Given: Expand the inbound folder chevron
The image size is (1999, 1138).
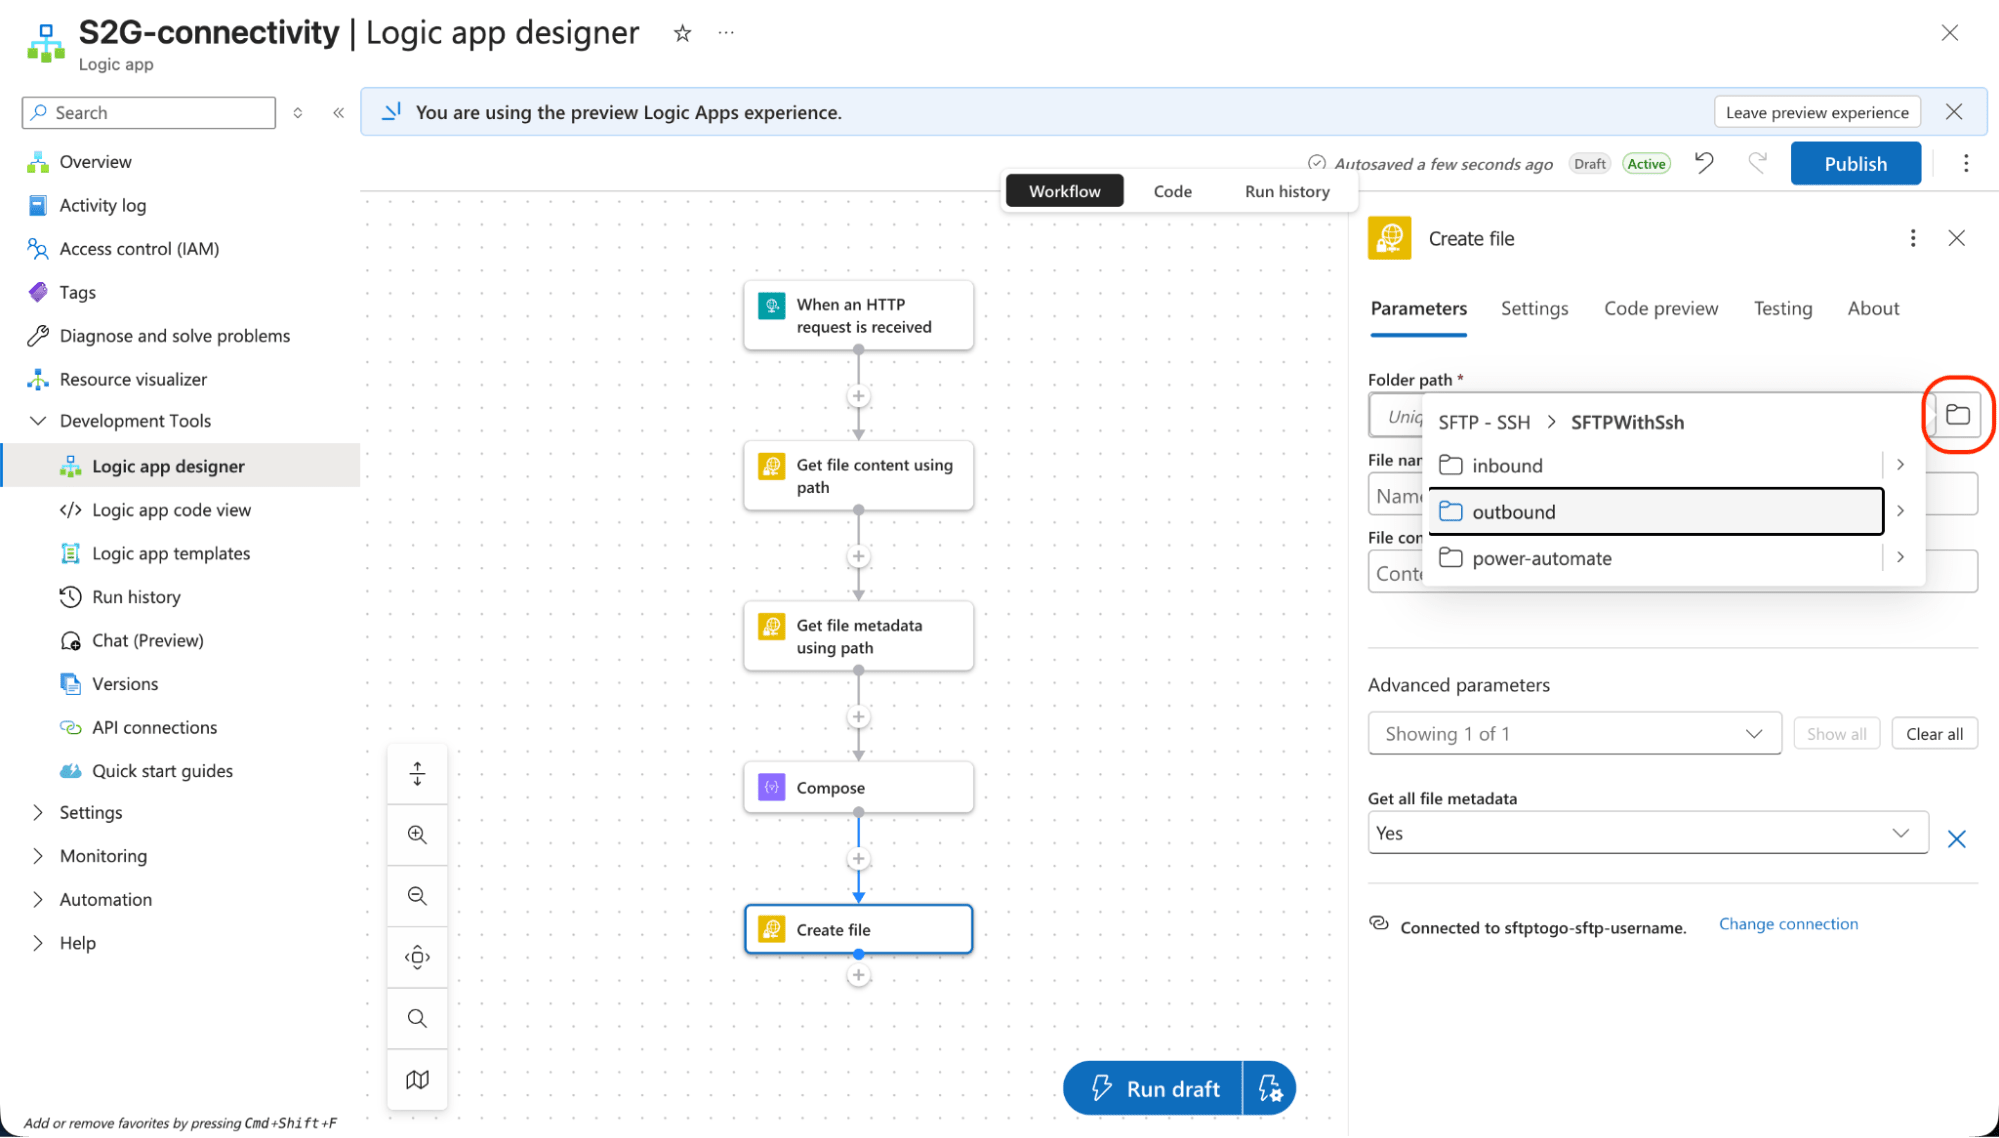Looking at the screenshot, I should [1901, 465].
